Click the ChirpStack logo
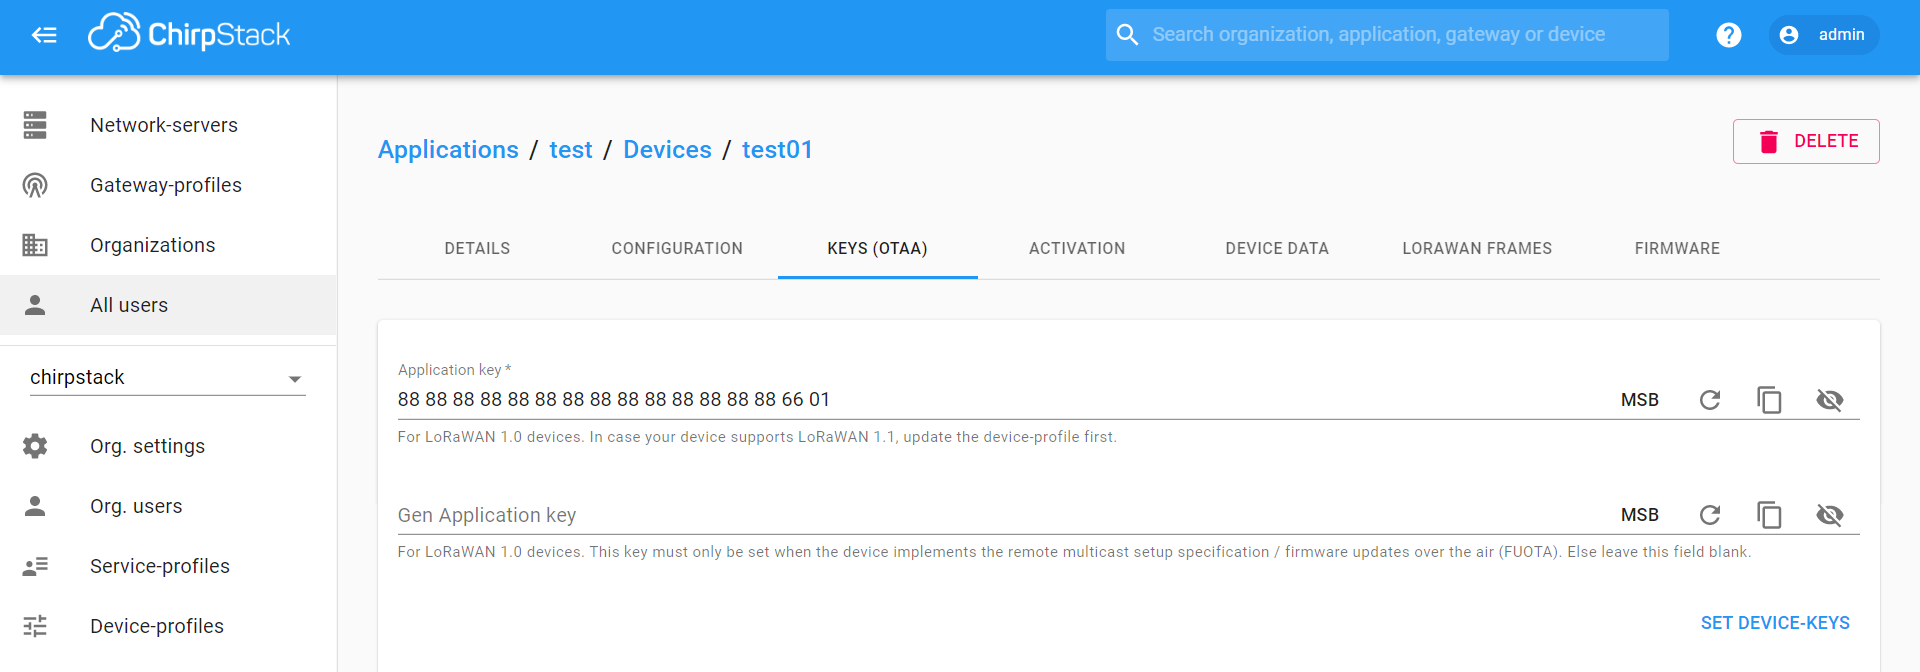 190,35
